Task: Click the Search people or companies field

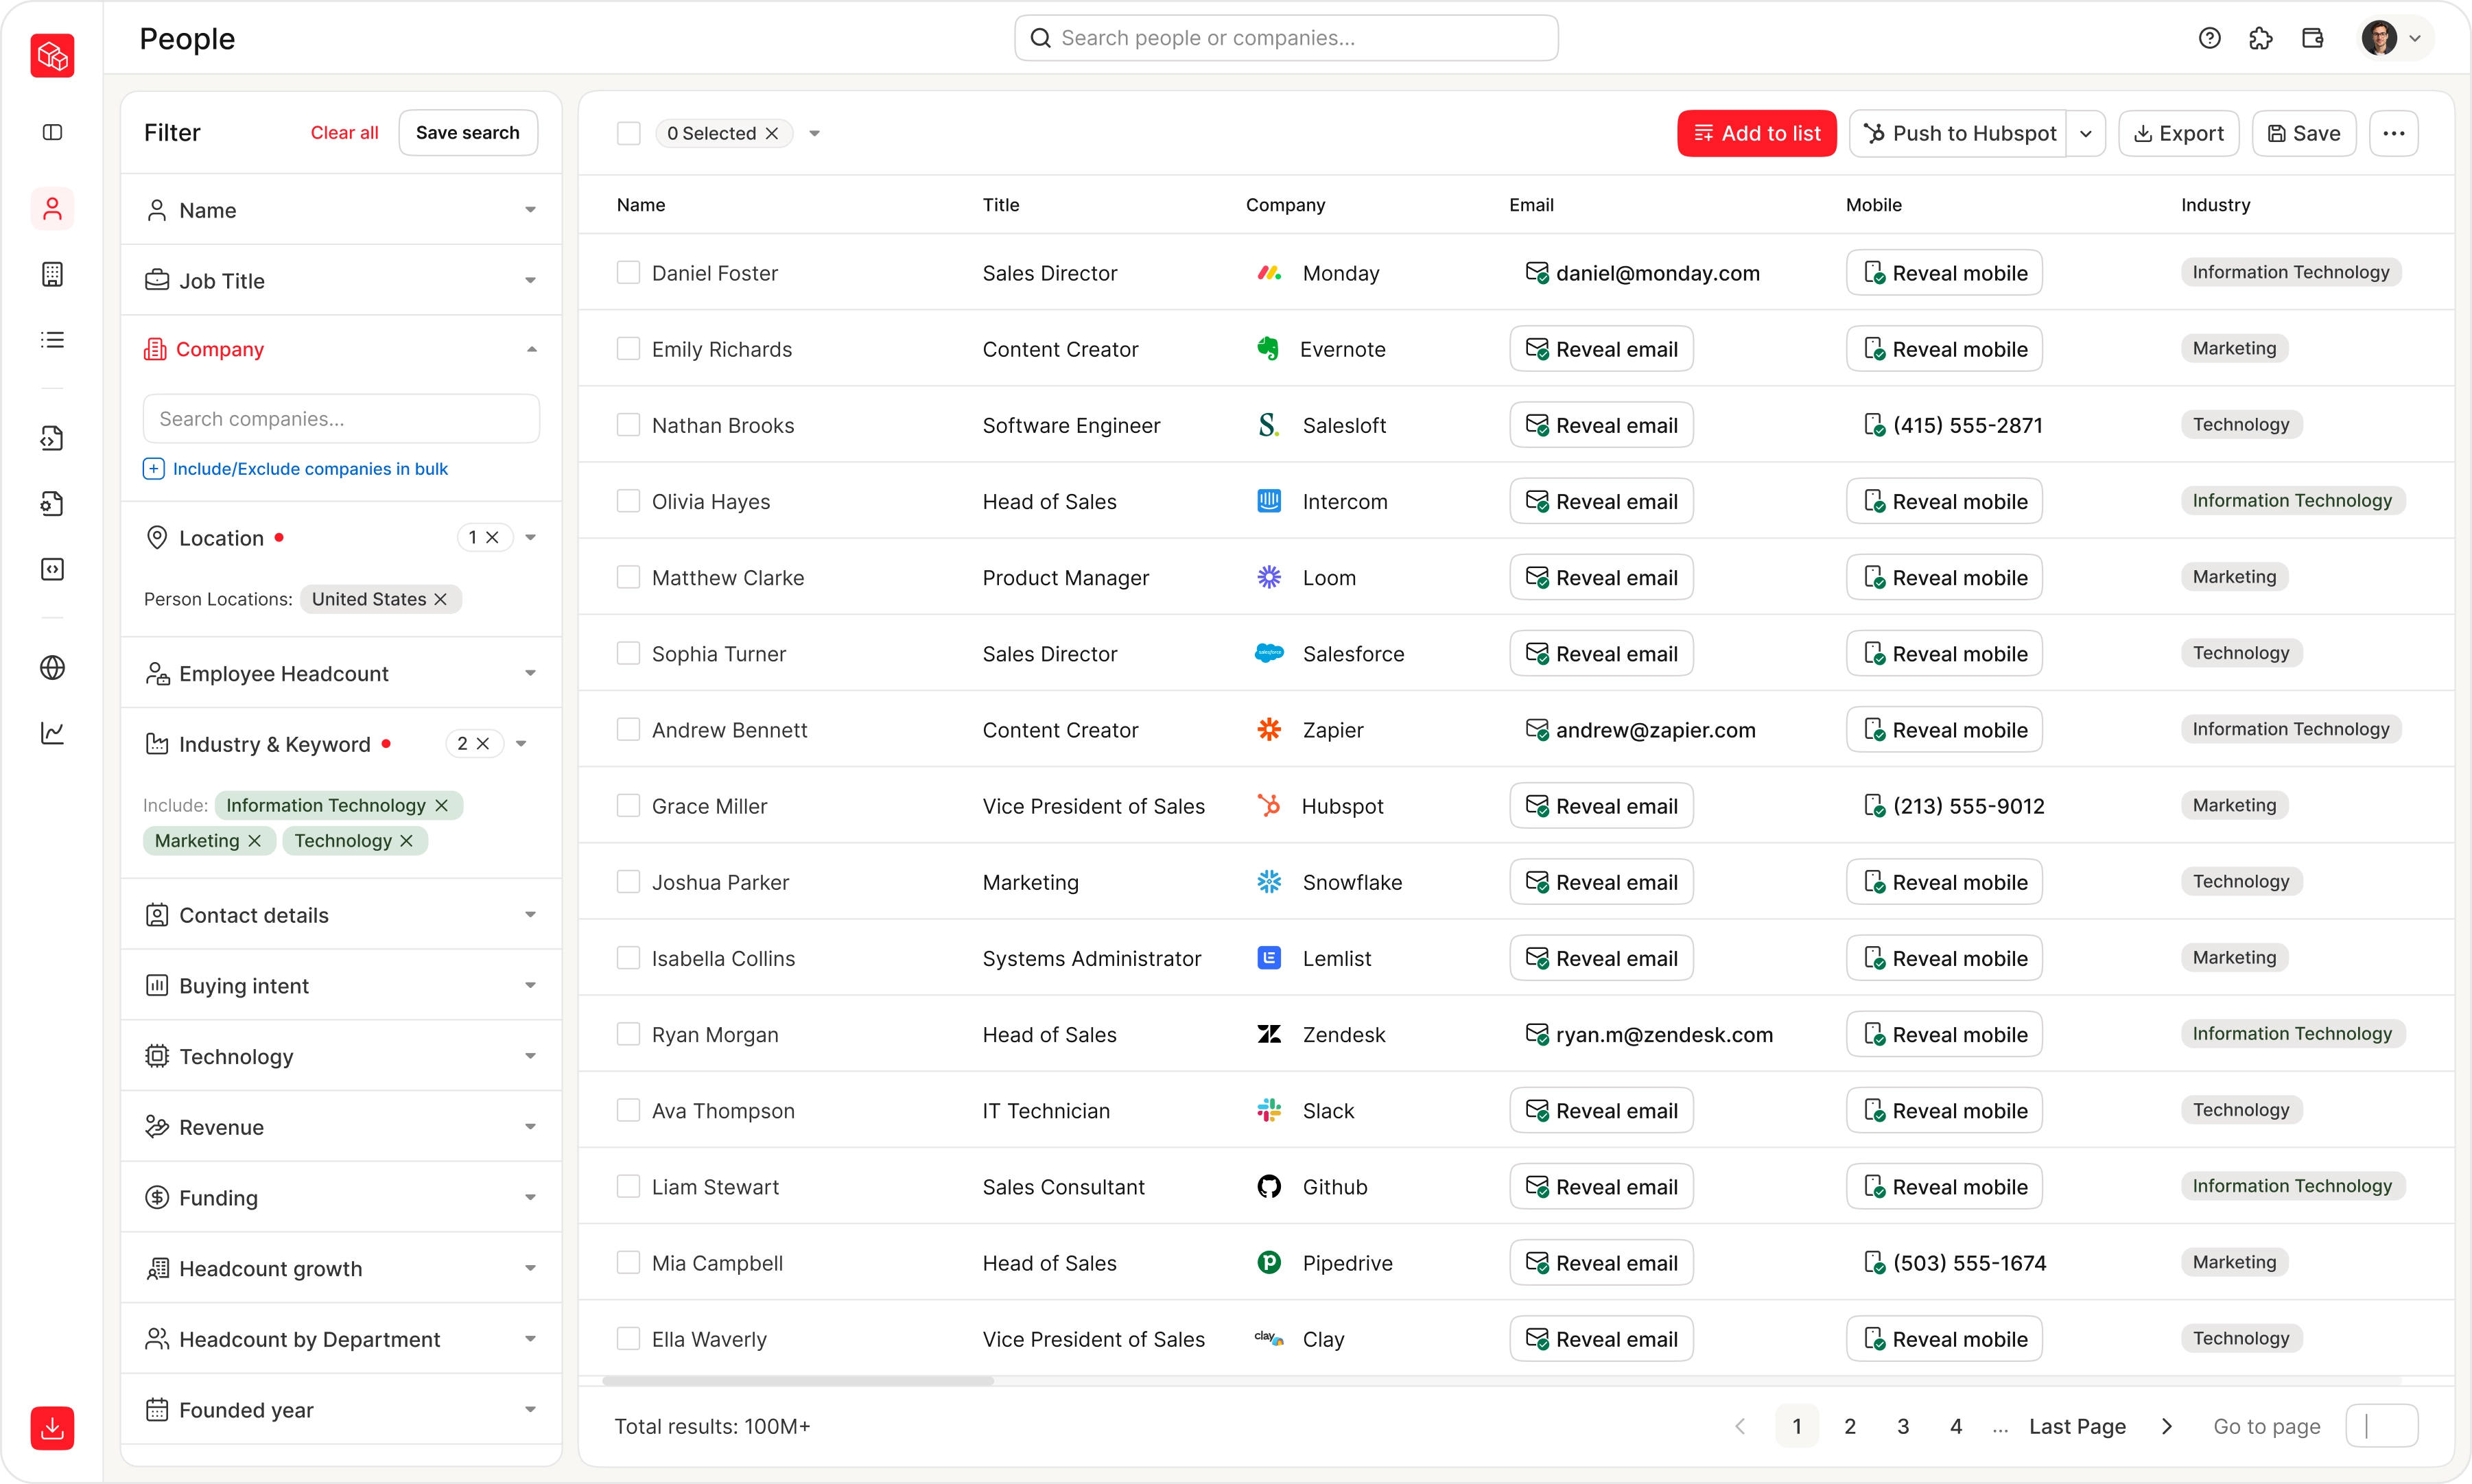Action: click(x=1286, y=38)
